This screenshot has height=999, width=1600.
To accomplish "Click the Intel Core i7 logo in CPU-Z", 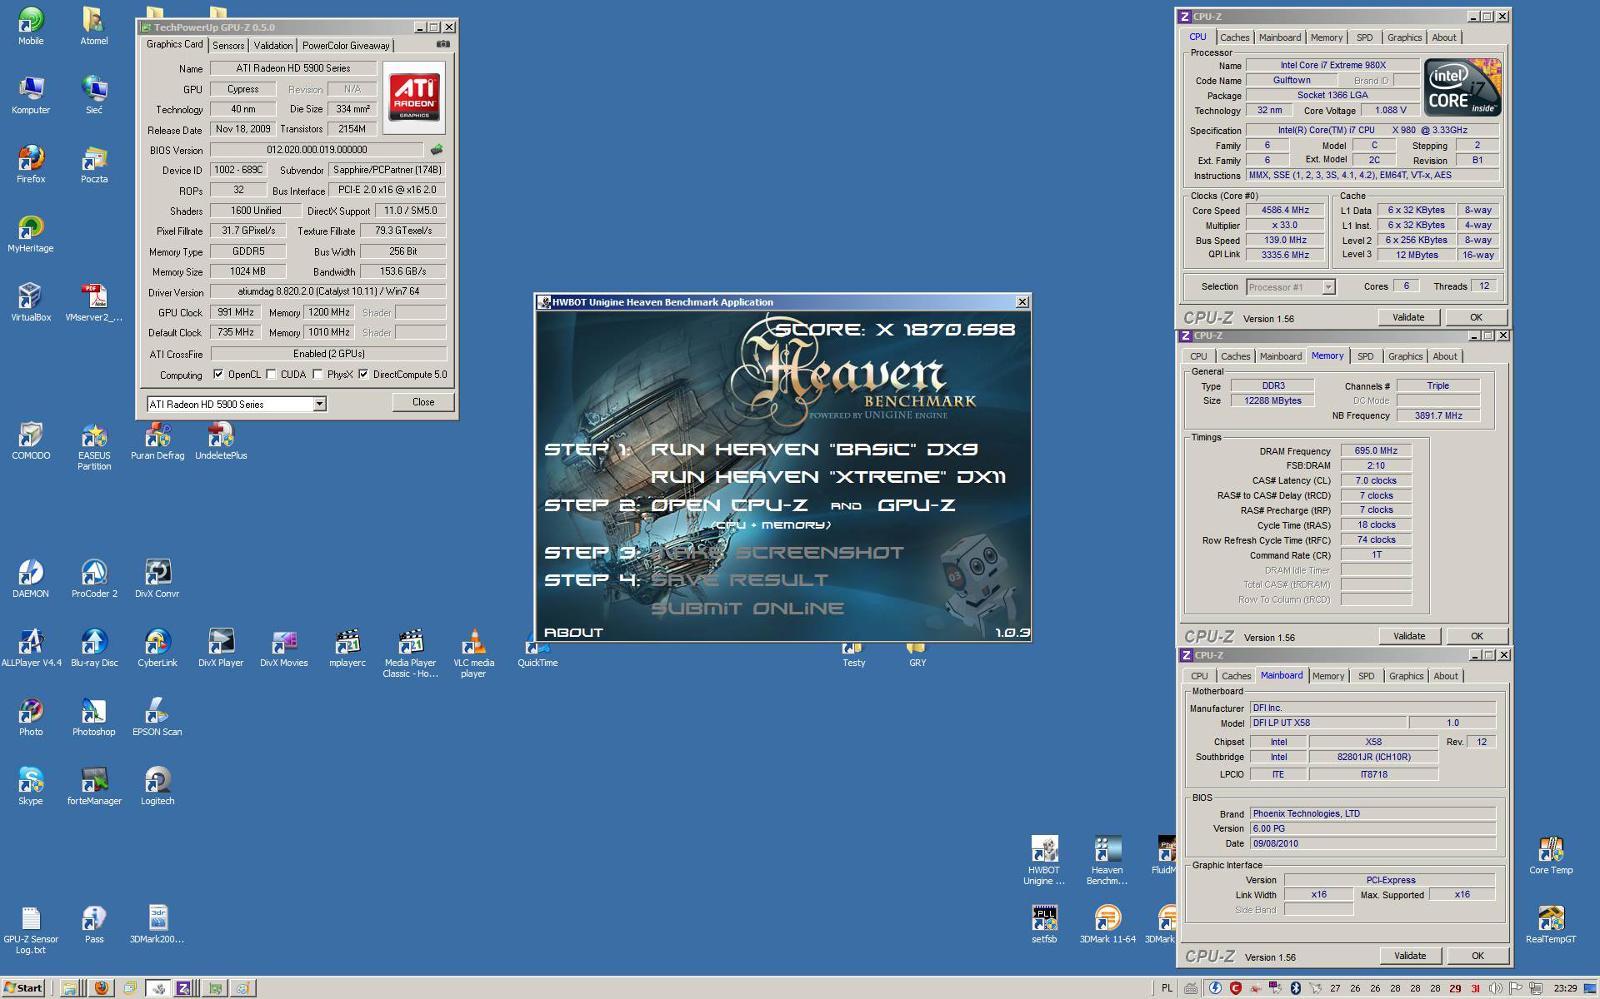I will (1463, 88).
